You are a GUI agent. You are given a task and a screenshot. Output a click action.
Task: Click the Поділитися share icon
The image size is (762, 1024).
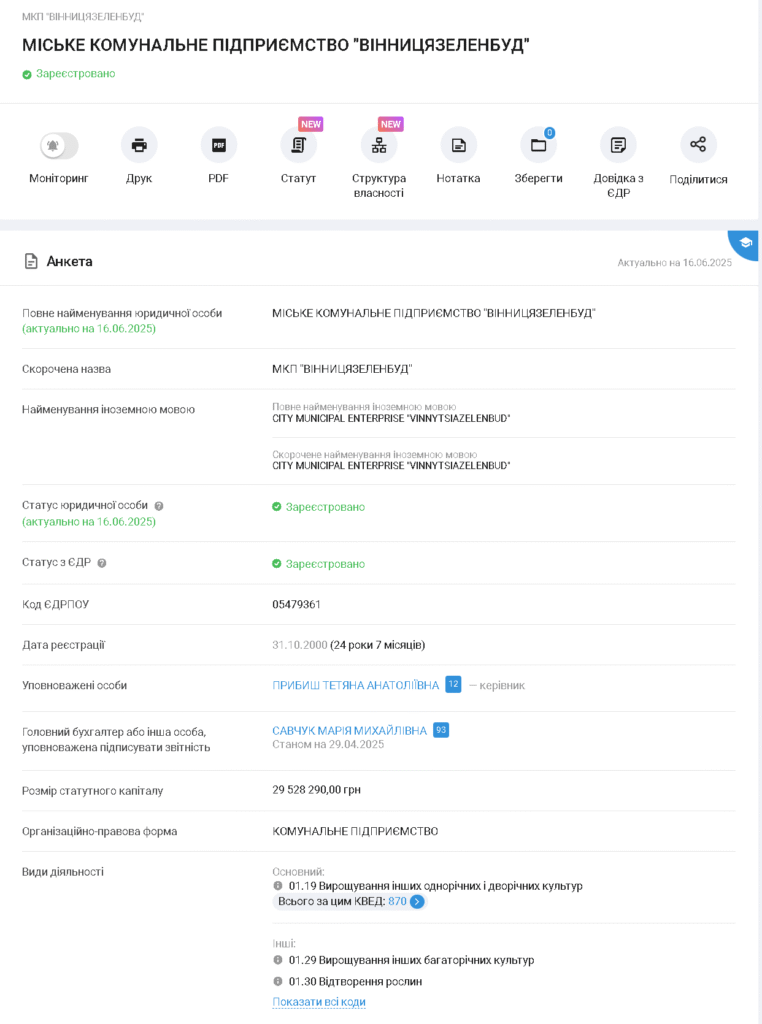point(698,145)
